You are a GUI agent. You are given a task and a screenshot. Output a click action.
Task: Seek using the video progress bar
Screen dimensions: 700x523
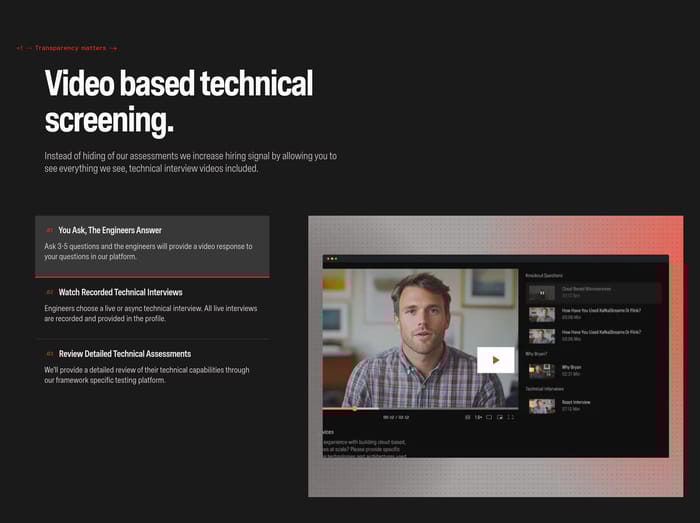(x=419, y=408)
